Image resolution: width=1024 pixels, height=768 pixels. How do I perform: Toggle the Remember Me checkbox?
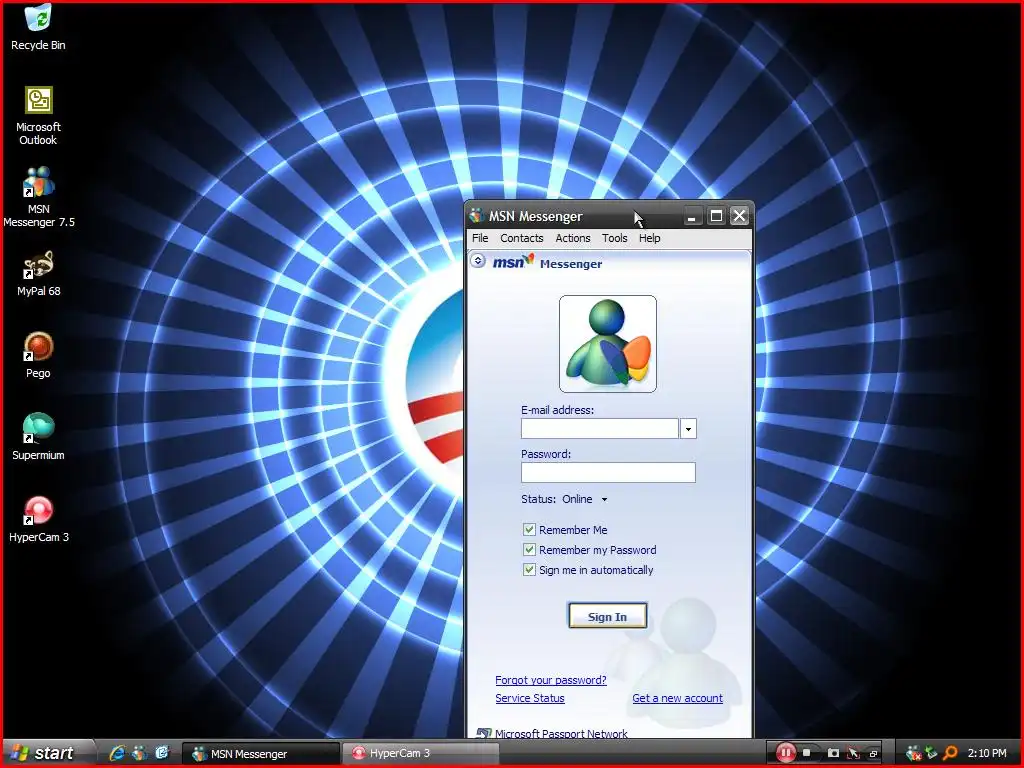[529, 530]
